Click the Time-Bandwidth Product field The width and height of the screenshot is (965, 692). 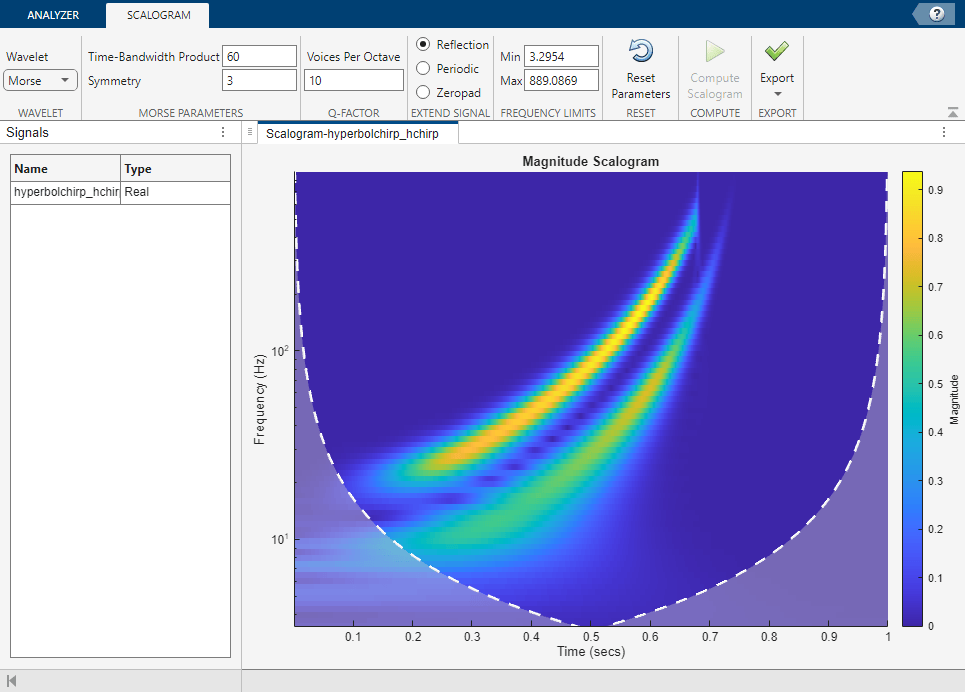(259, 57)
